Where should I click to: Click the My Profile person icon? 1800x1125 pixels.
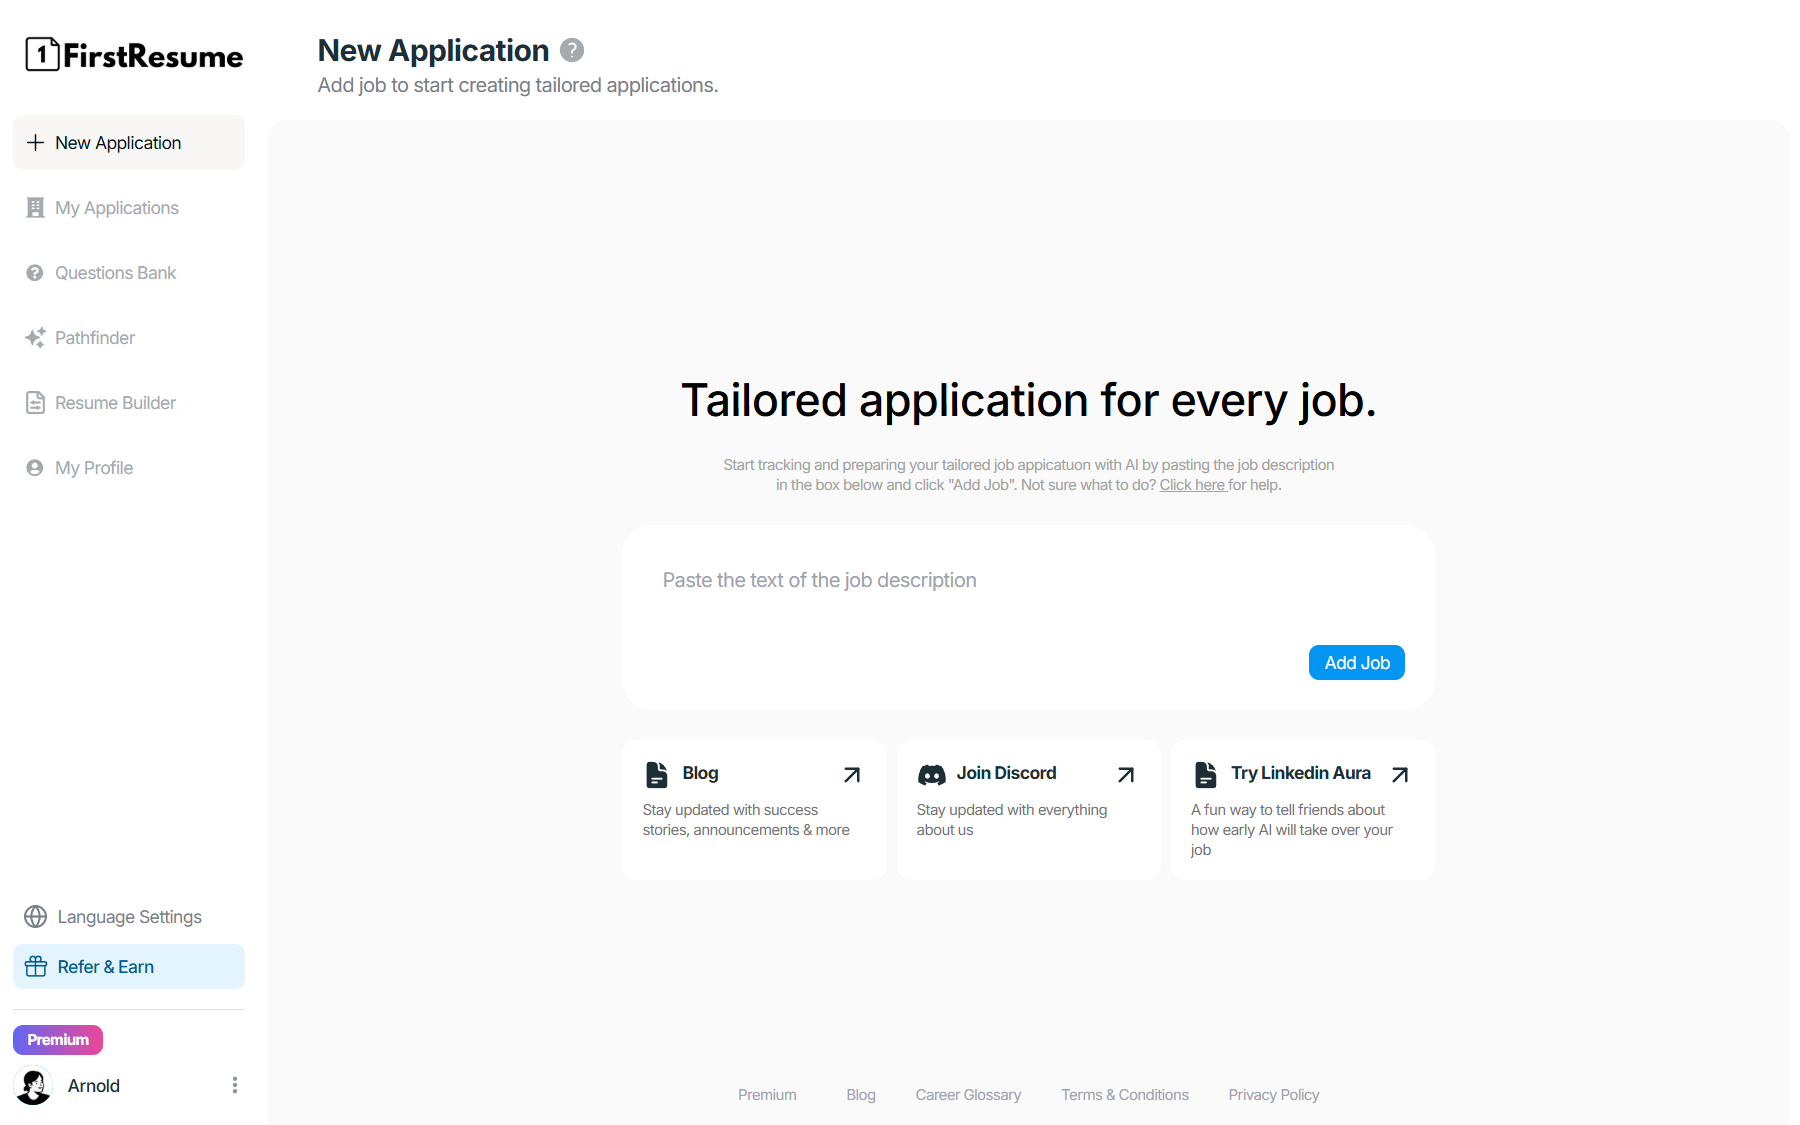(x=35, y=467)
